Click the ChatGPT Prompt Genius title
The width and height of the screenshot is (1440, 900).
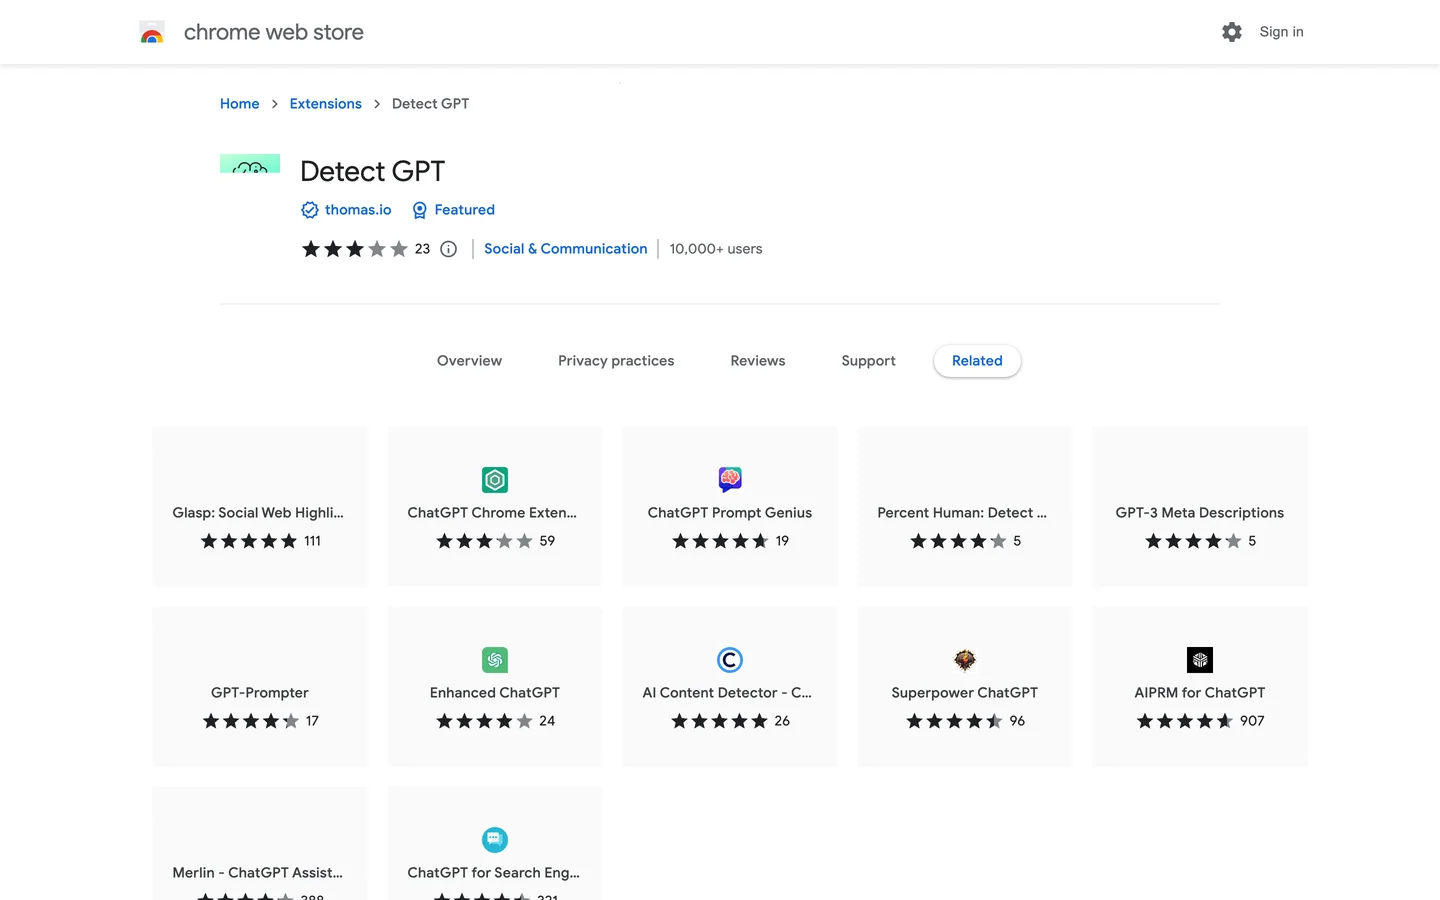730,513
